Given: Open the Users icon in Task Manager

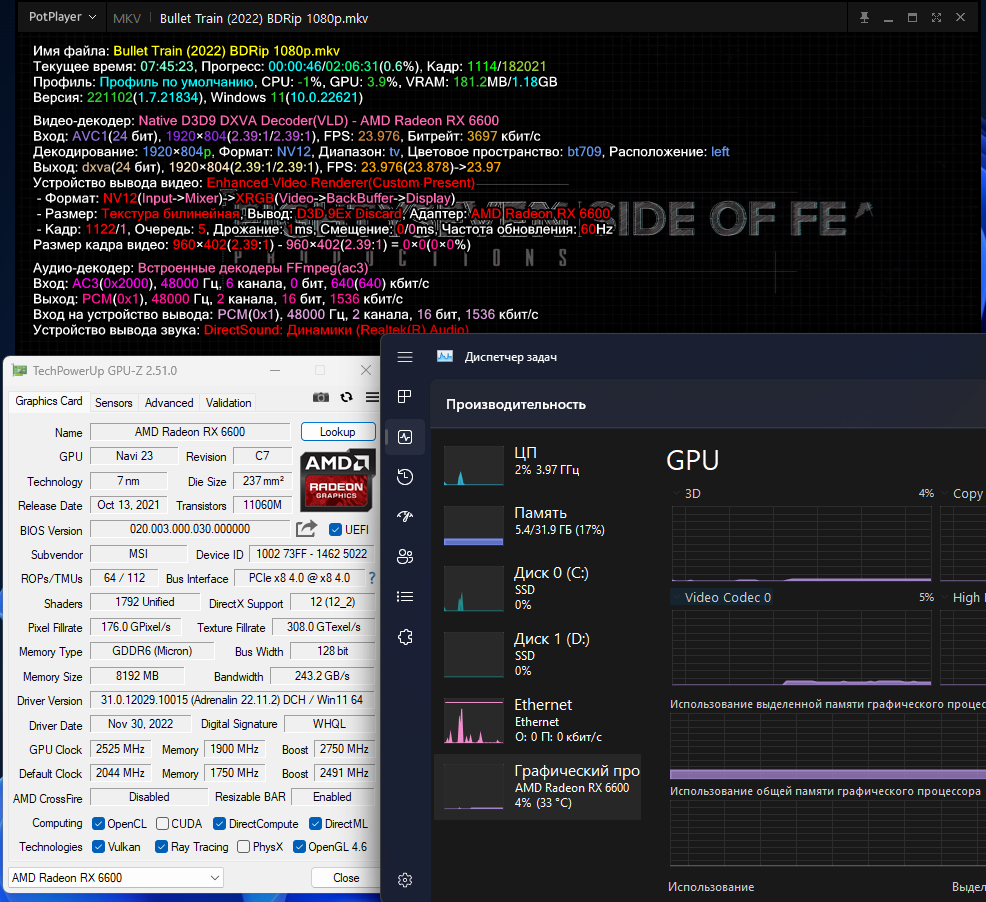Looking at the screenshot, I should coord(405,557).
